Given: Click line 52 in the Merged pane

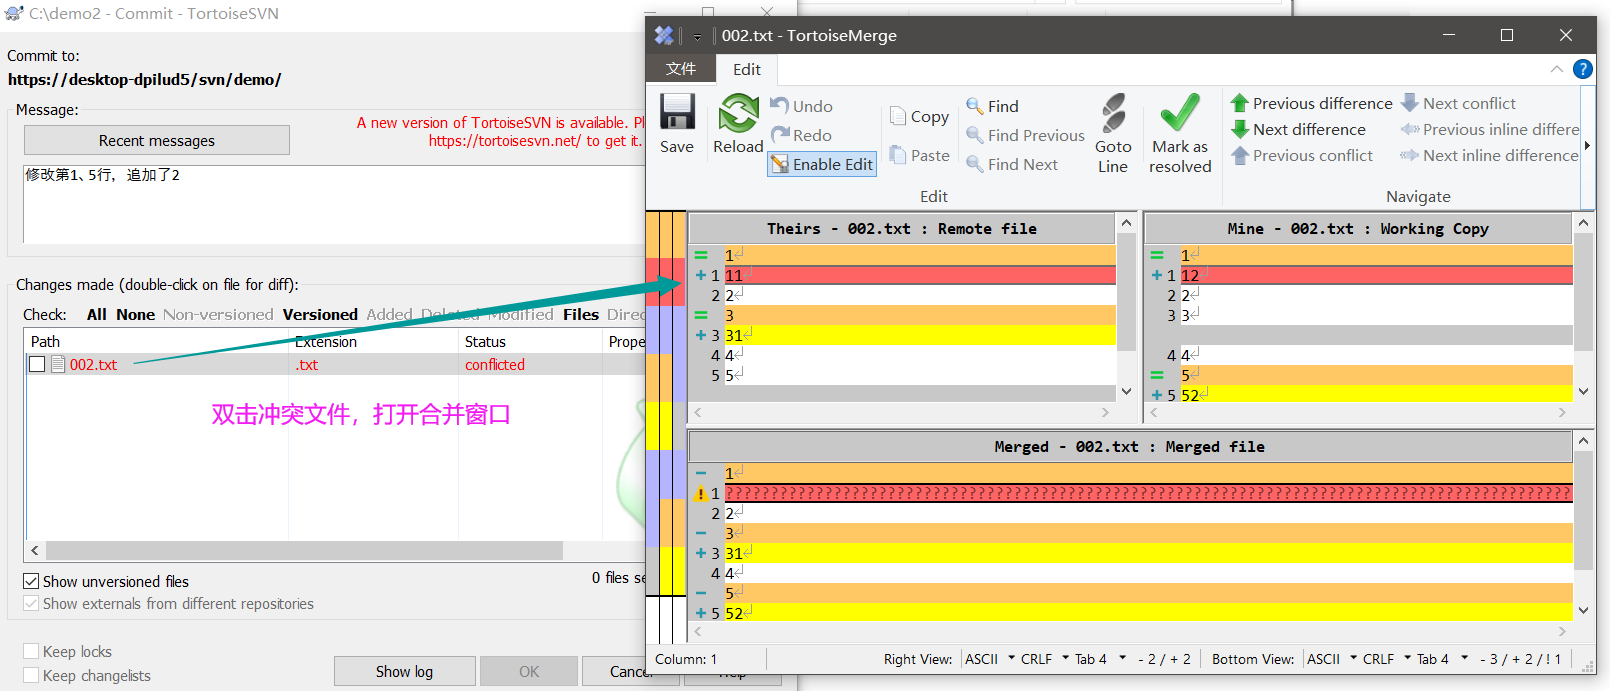Looking at the screenshot, I should [1131, 613].
